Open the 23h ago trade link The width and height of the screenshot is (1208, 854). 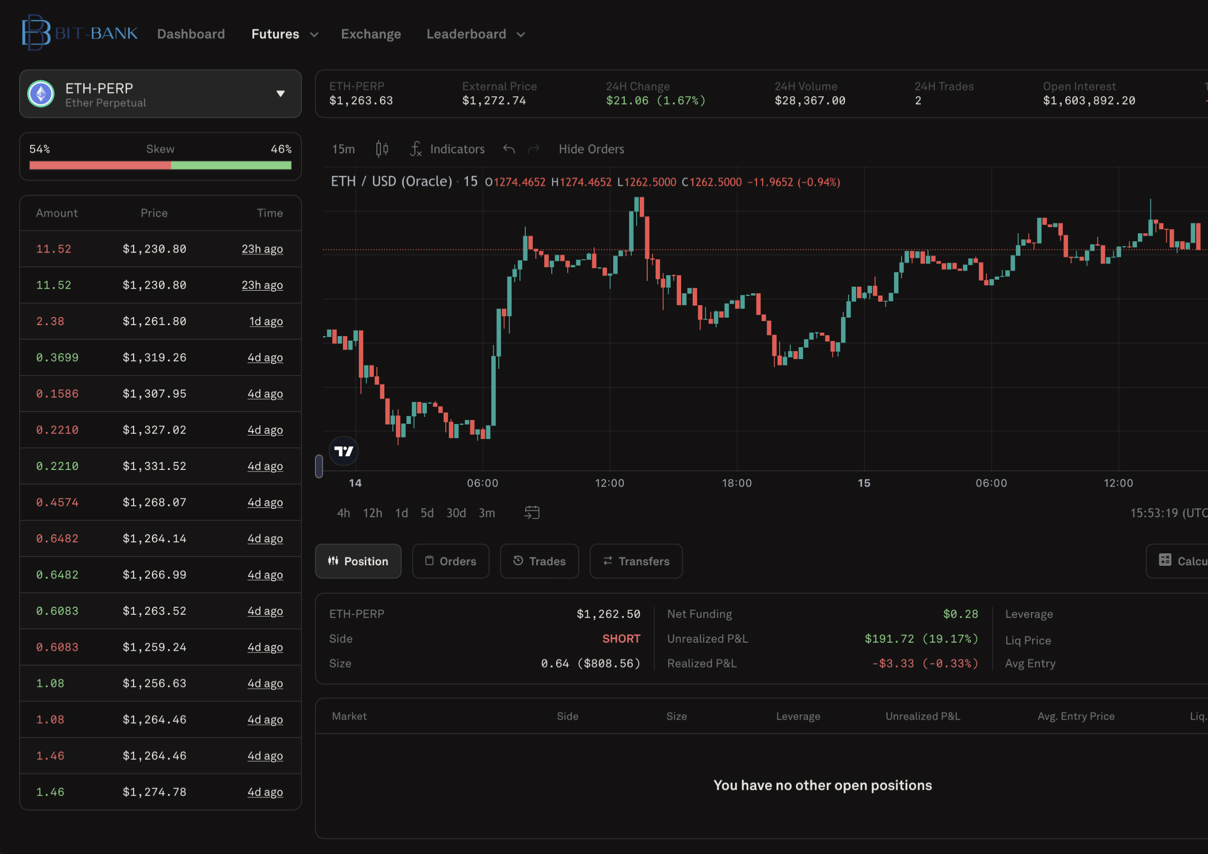click(262, 248)
